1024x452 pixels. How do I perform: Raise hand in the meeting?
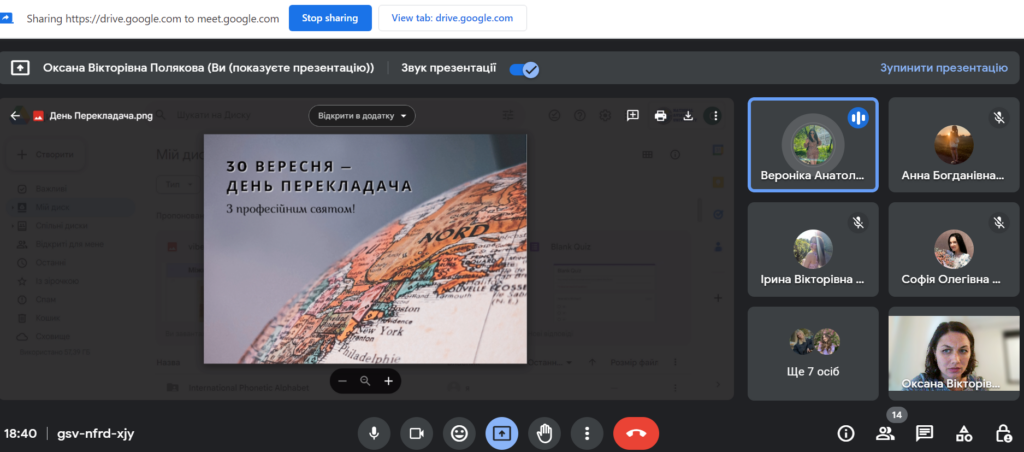[544, 433]
